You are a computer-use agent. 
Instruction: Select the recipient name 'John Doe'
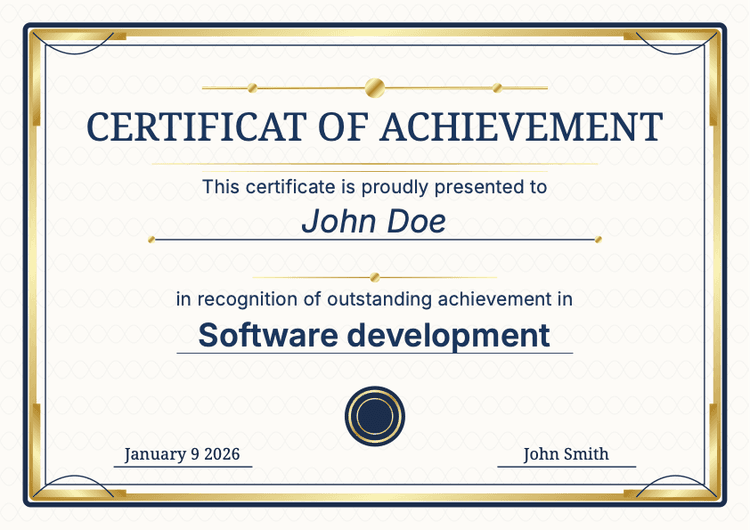374,221
